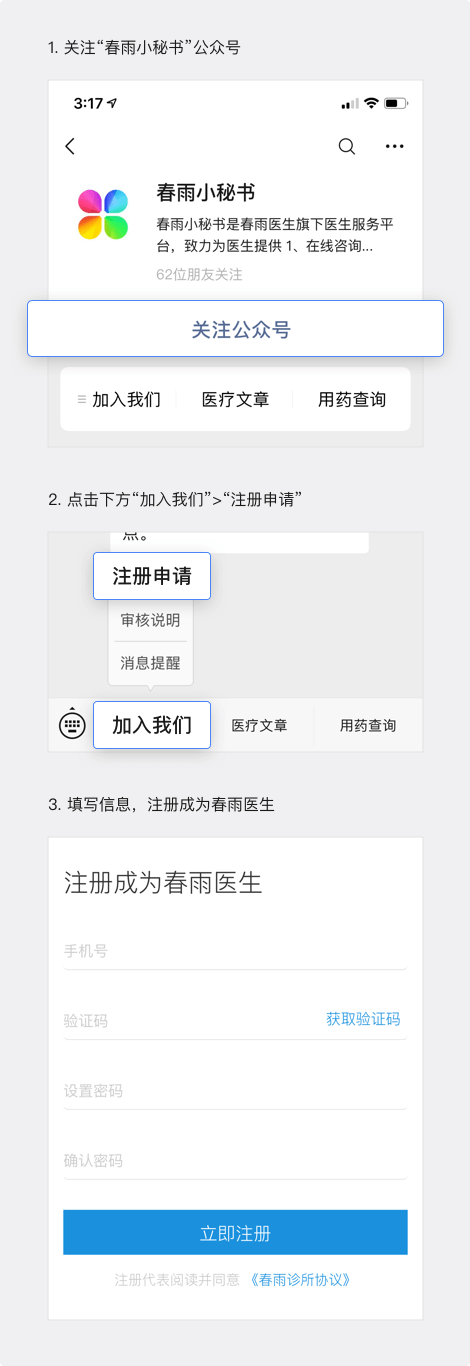
Task: Click the 关注公众号 button
Action: [x=235, y=329]
